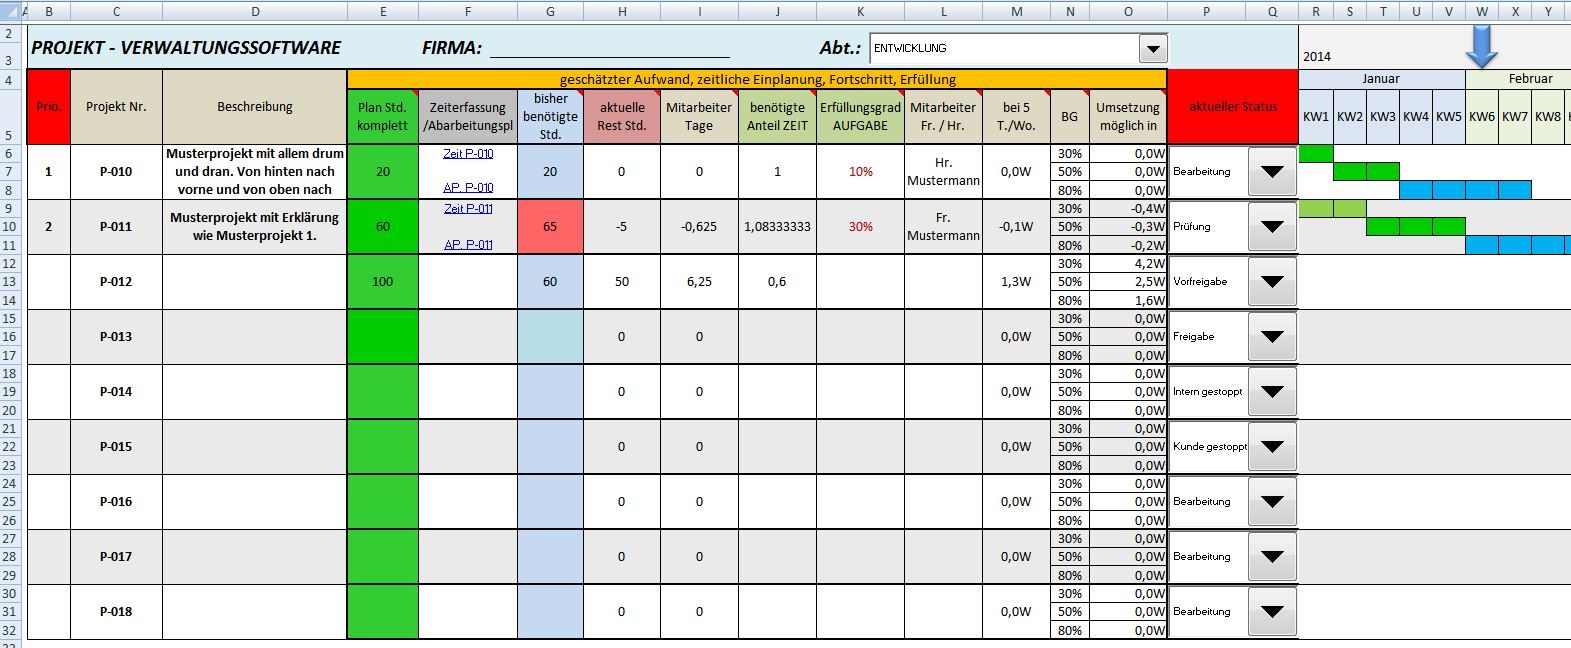This screenshot has height=648, width=1571.
Task: Select green Plan Std. cell showing 60
Action: pyautogui.click(x=383, y=227)
